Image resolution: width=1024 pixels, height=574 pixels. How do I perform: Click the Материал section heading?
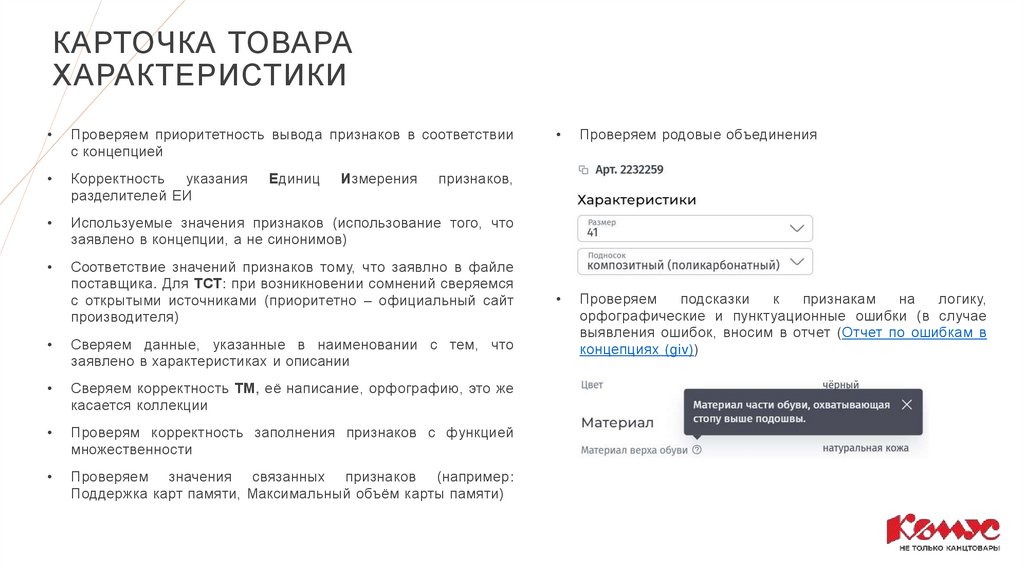click(x=617, y=423)
